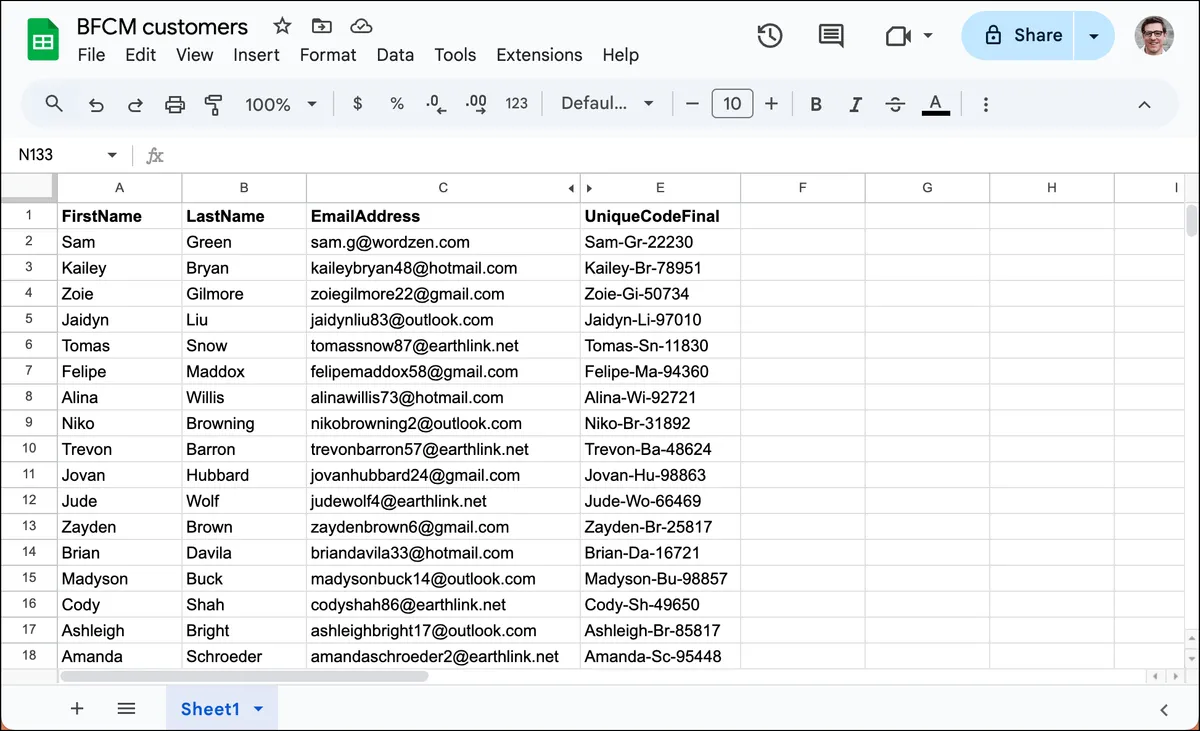The width and height of the screenshot is (1200, 731).
Task: Select column A header
Action: coord(120,188)
